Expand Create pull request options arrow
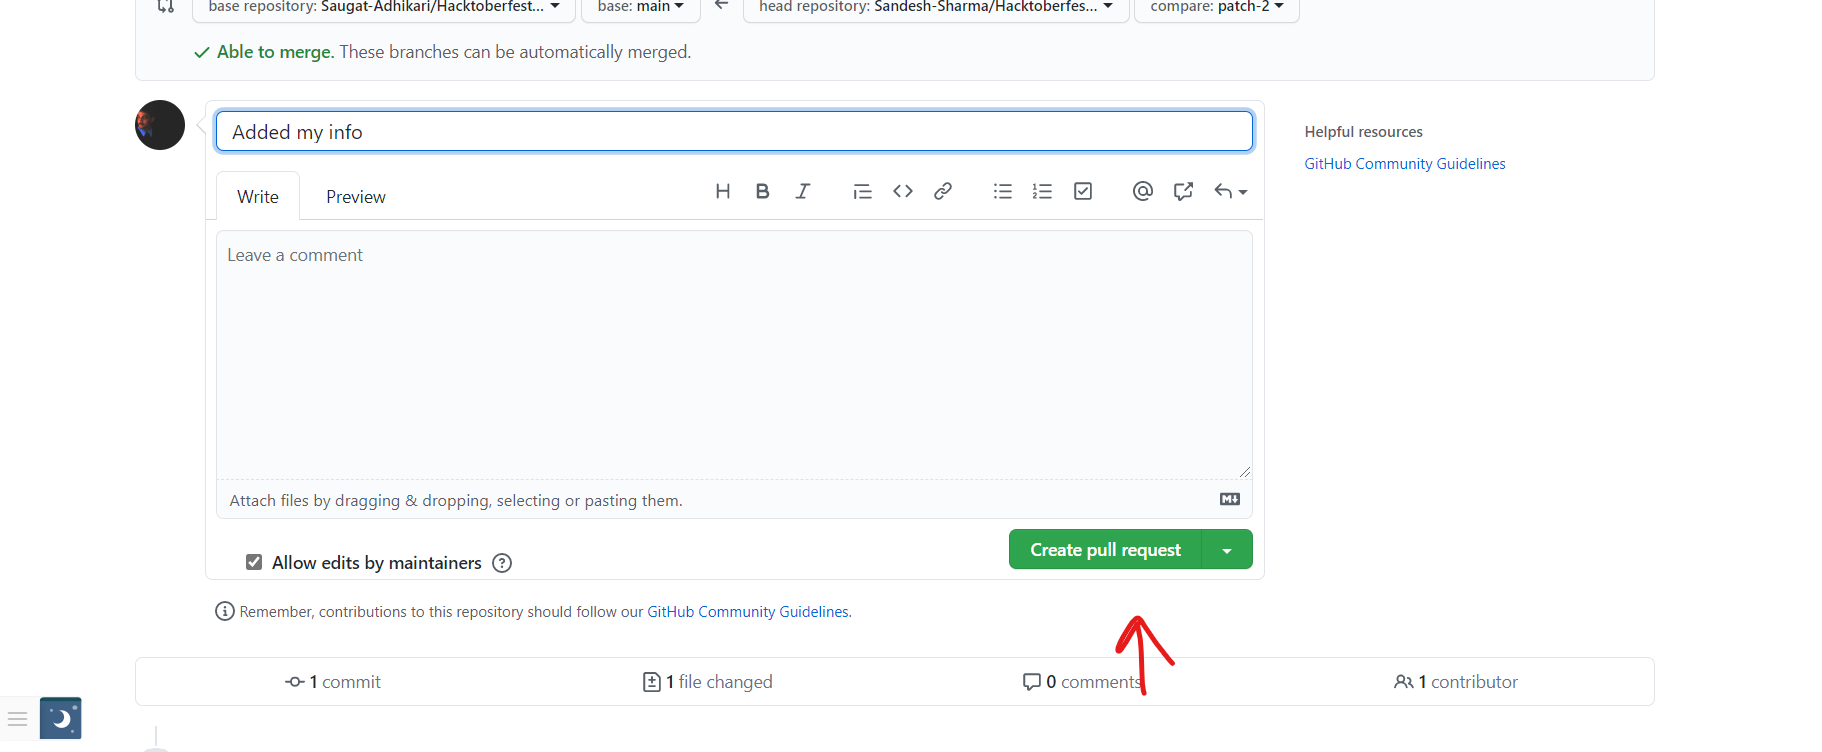This screenshot has width=1822, height=752. [1227, 550]
